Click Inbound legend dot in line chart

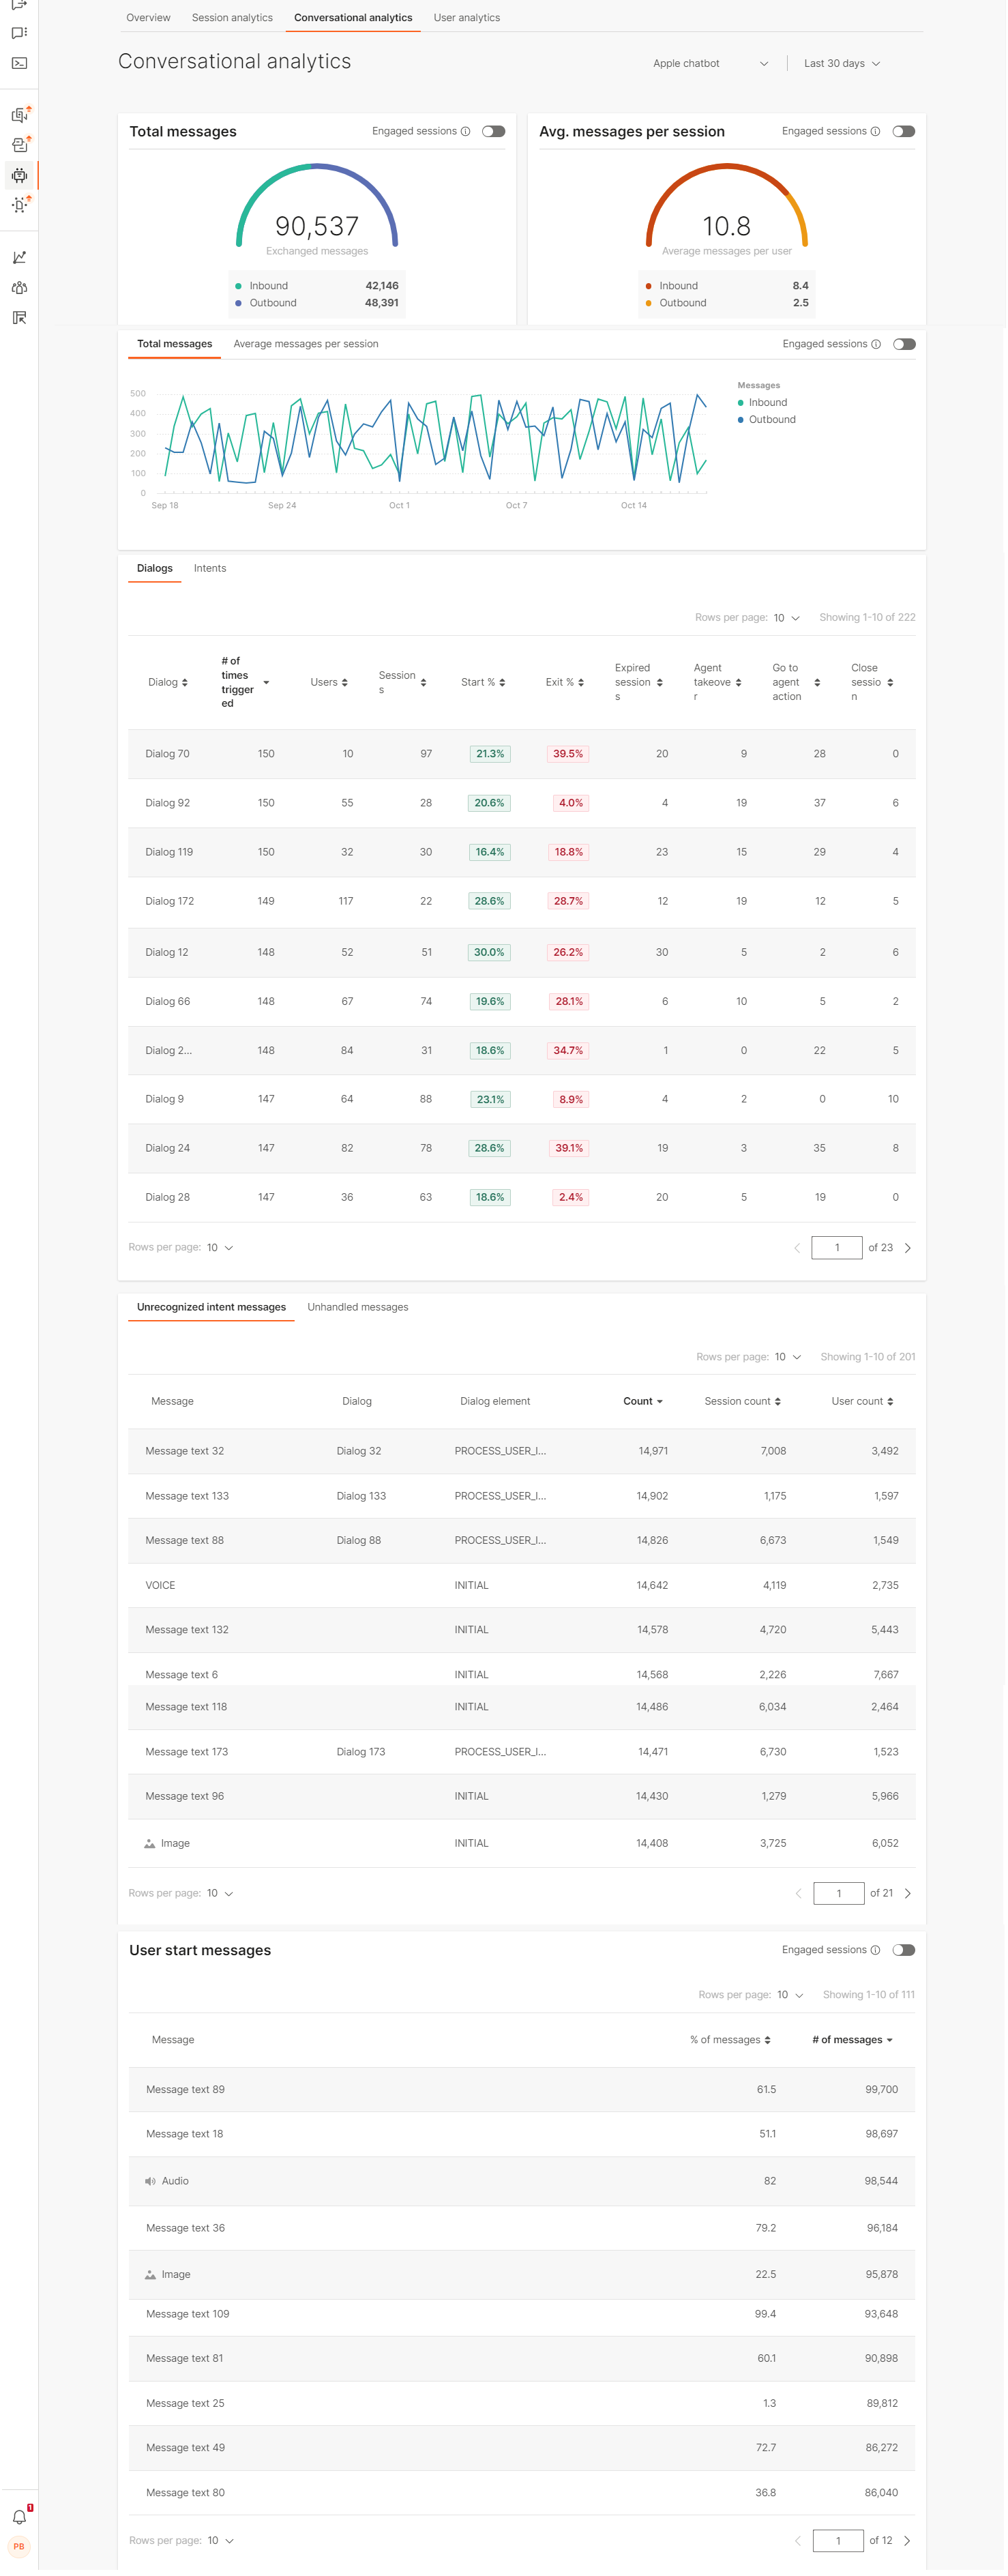click(x=741, y=403)
